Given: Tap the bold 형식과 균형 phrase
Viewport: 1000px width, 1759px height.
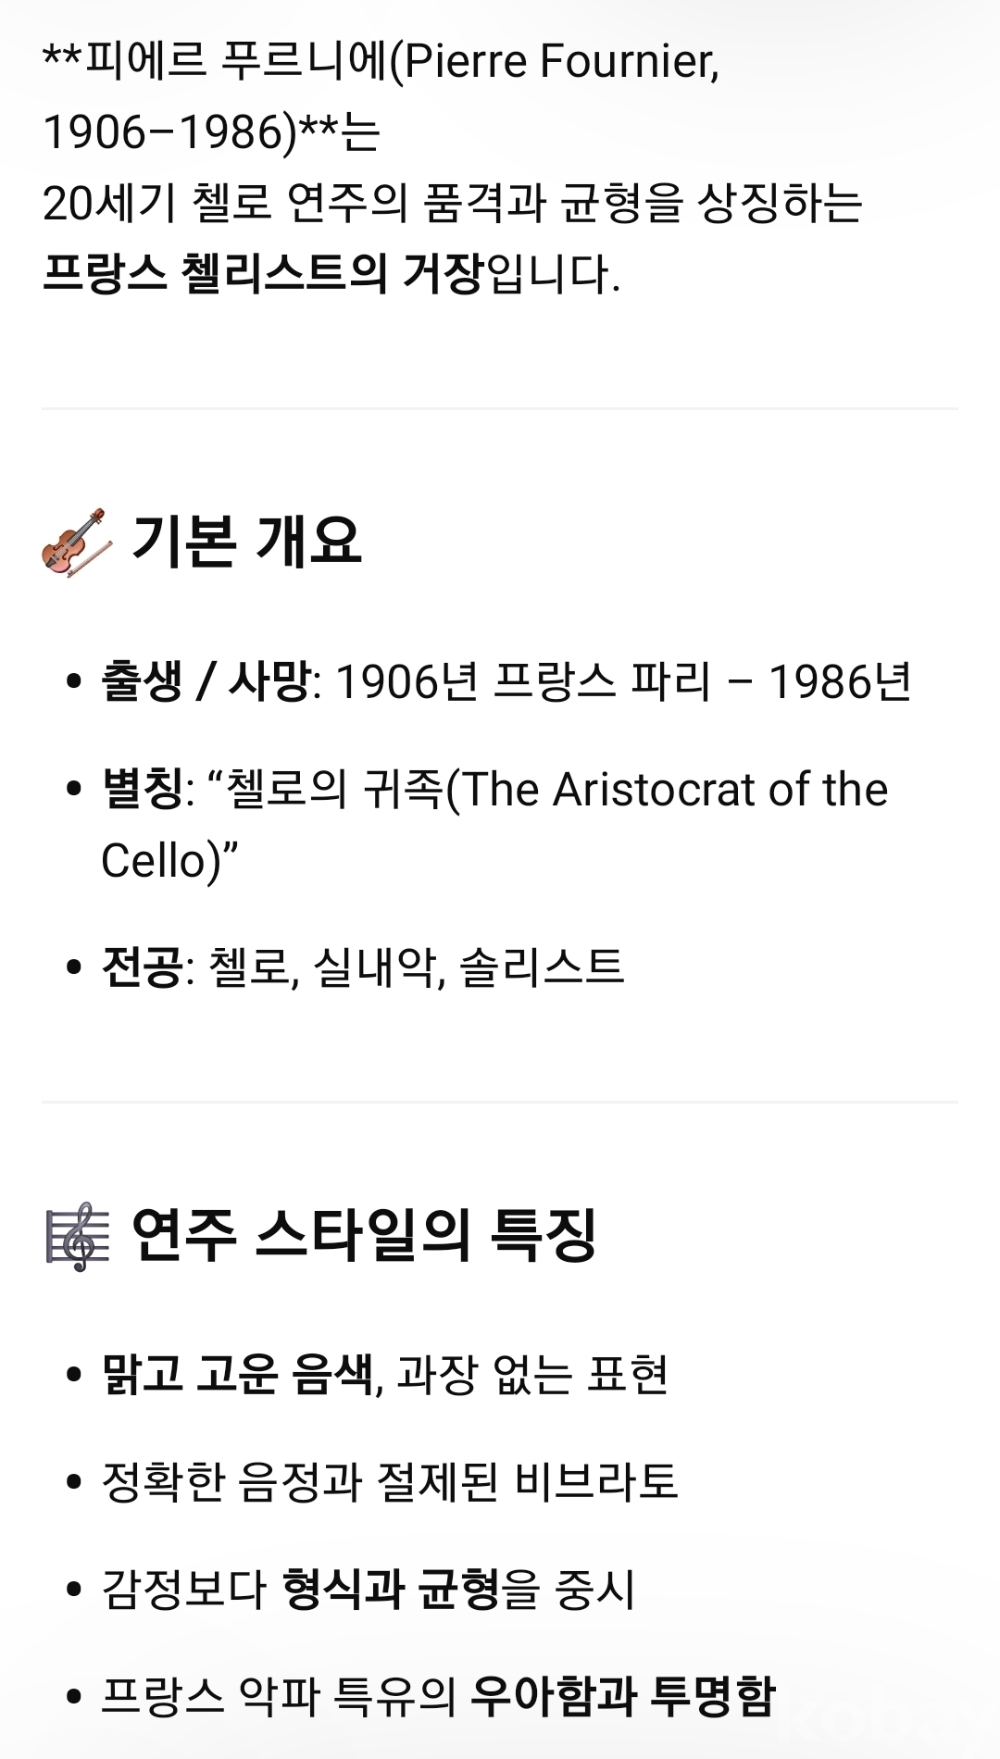Looking at the screenshot, I should (x=390, y=1588).
